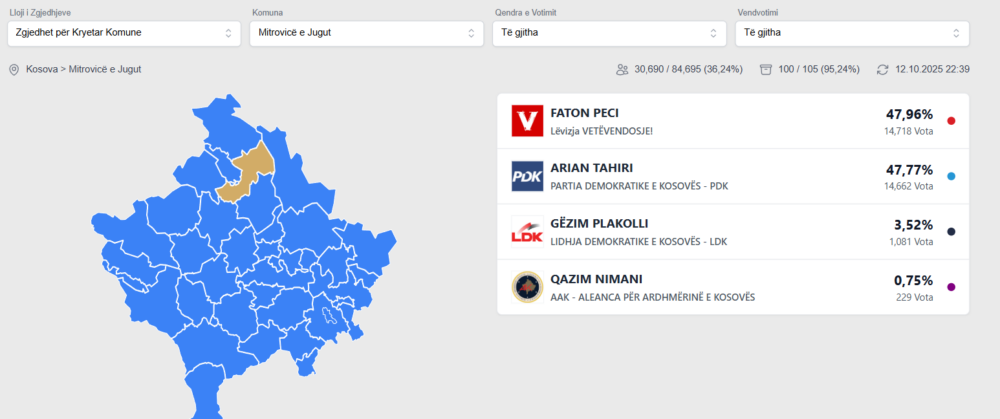Click the counted ballot boxes icon
Viewport: 1000px width, 419px height.
(766, 70)
